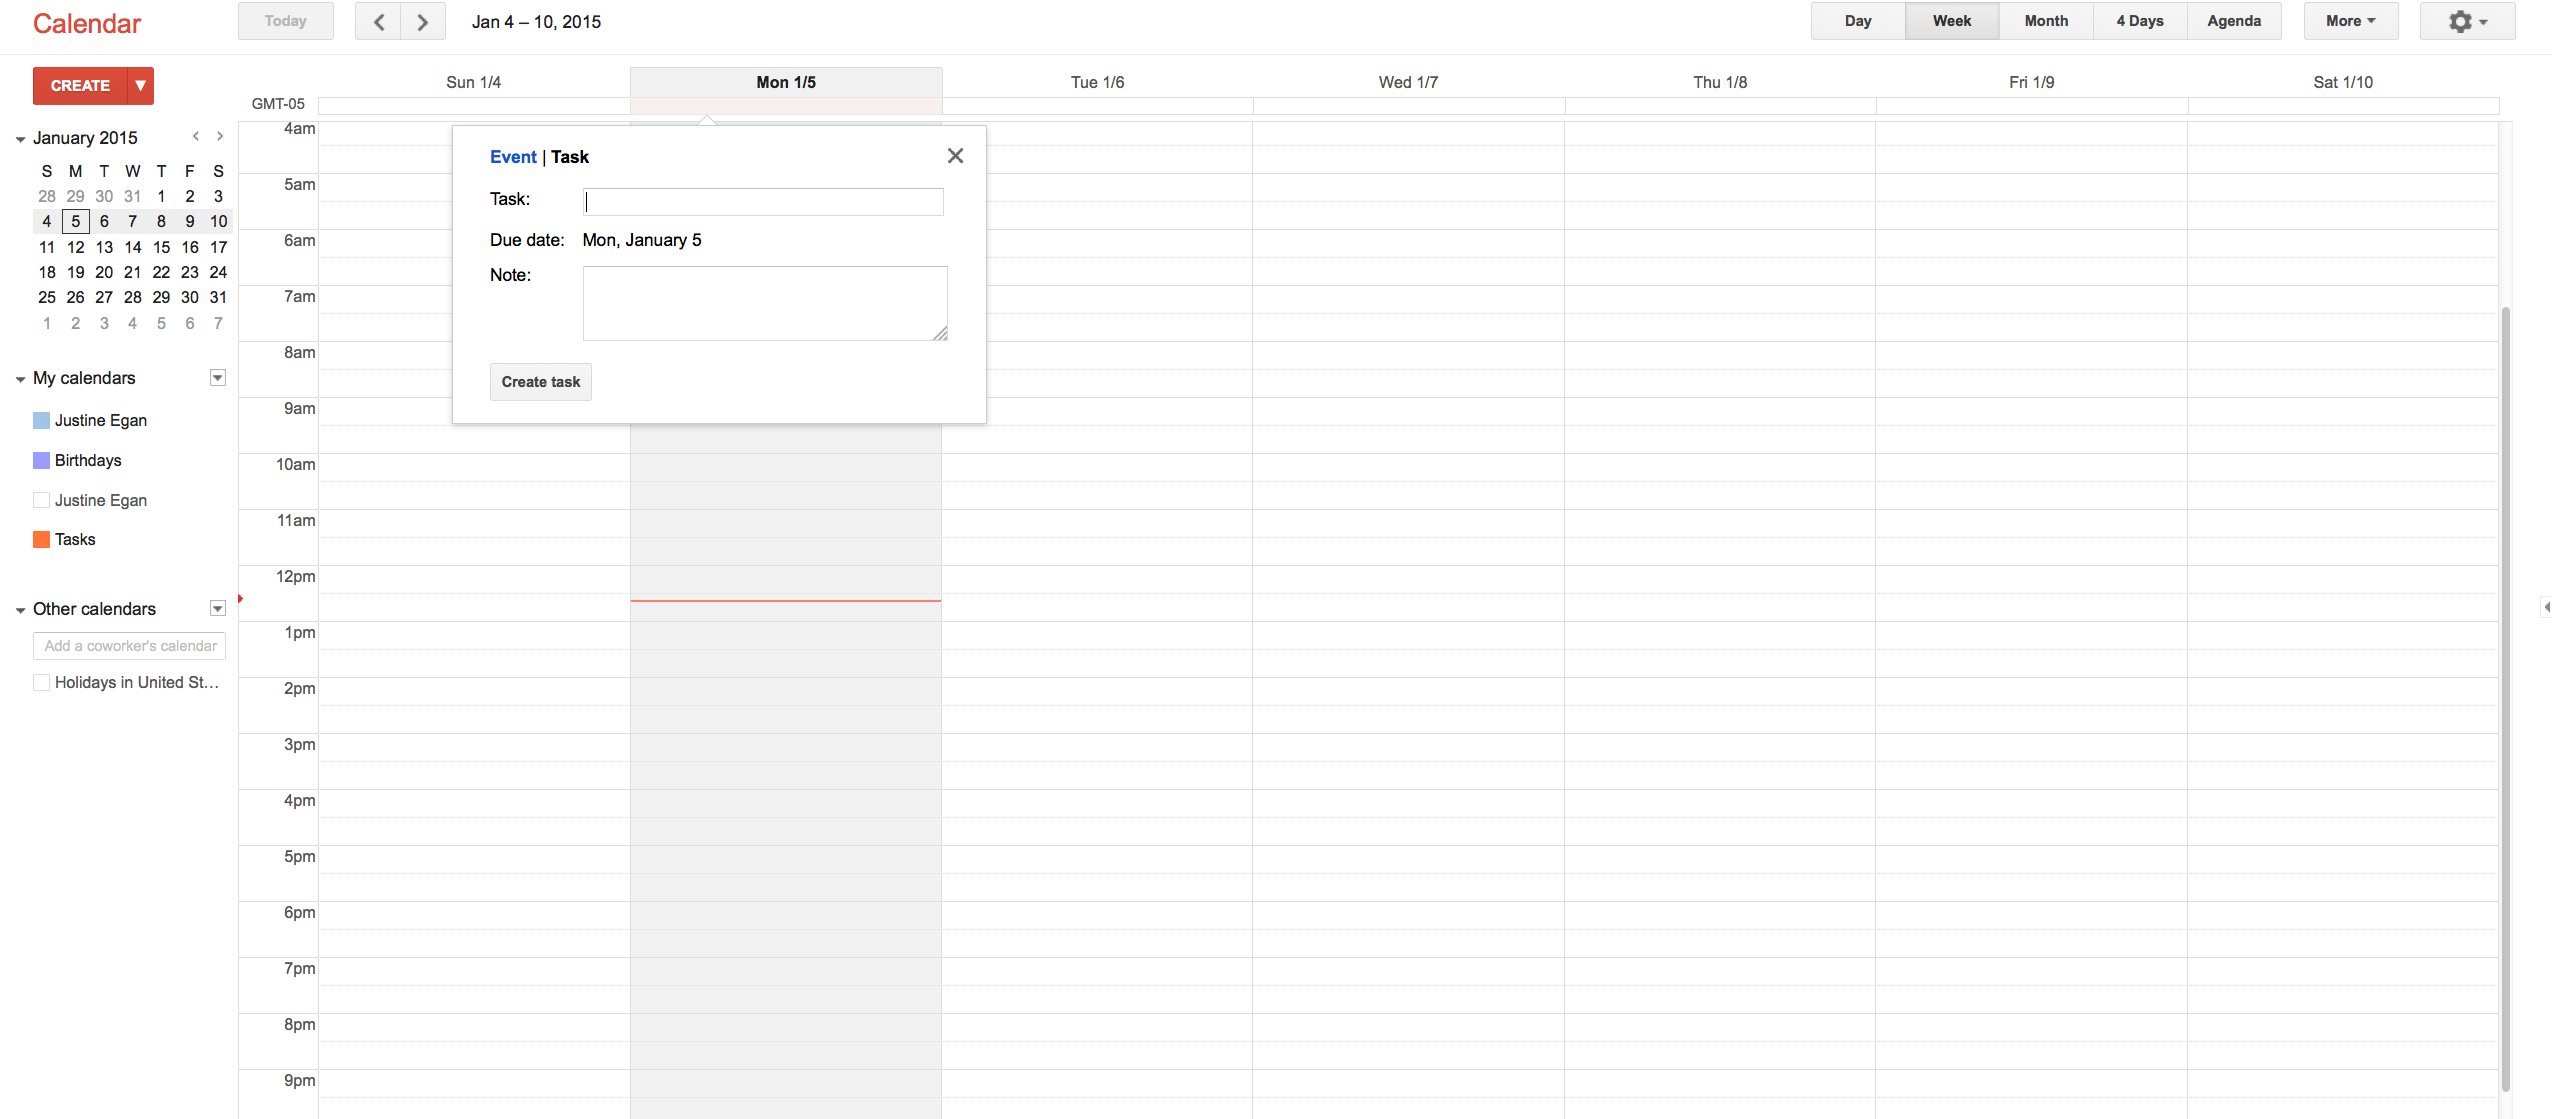This screenshot has height=1119, width=2552.
Task: Click the Create task button
Action: pyautogui.click(x=540, y=382)
